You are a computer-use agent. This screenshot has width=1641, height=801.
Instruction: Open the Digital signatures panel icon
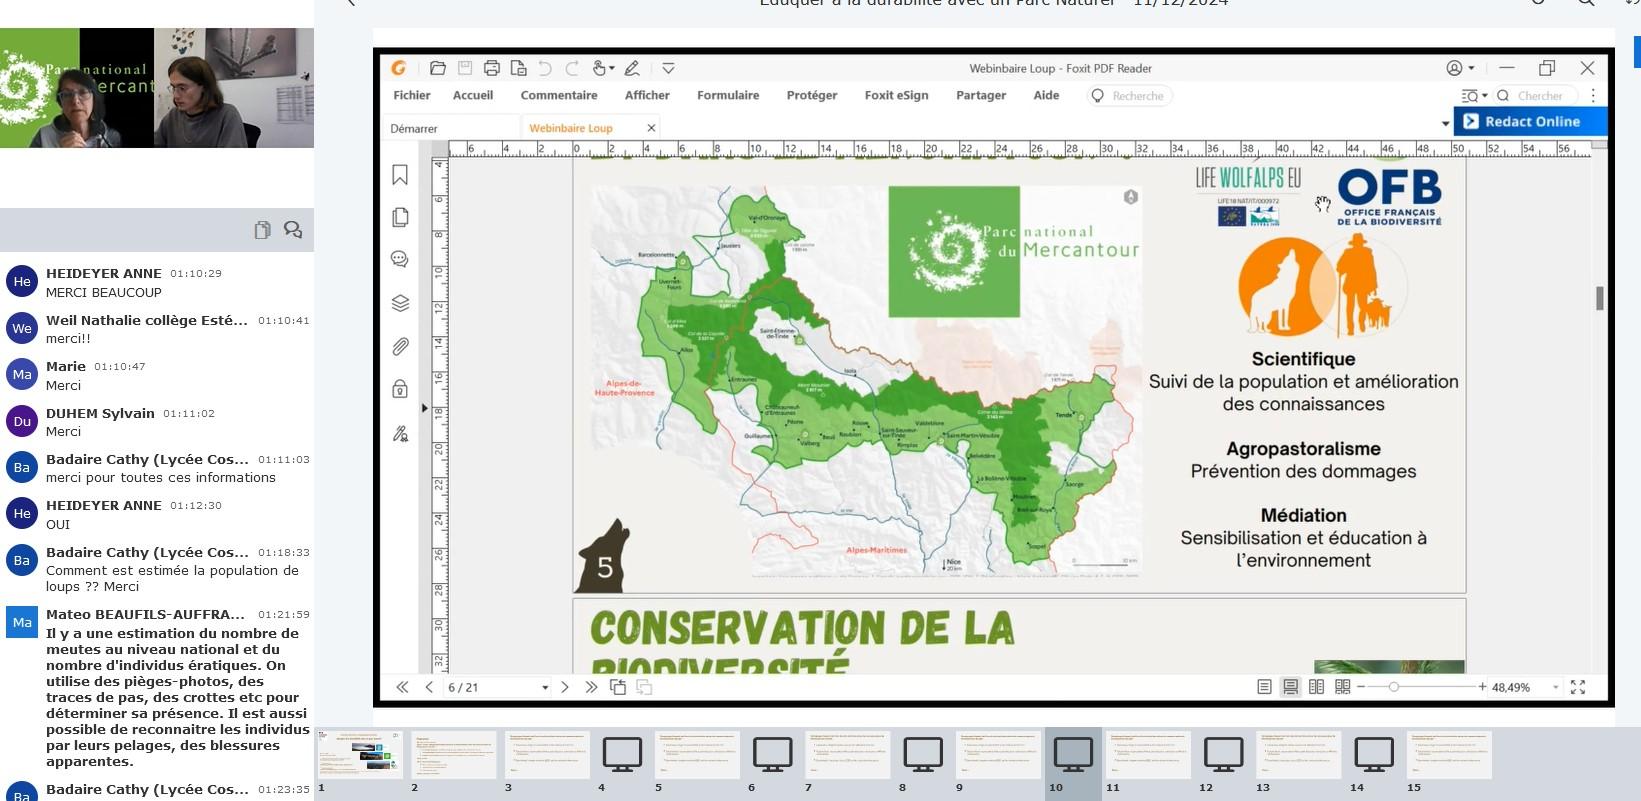click(400, 433)
